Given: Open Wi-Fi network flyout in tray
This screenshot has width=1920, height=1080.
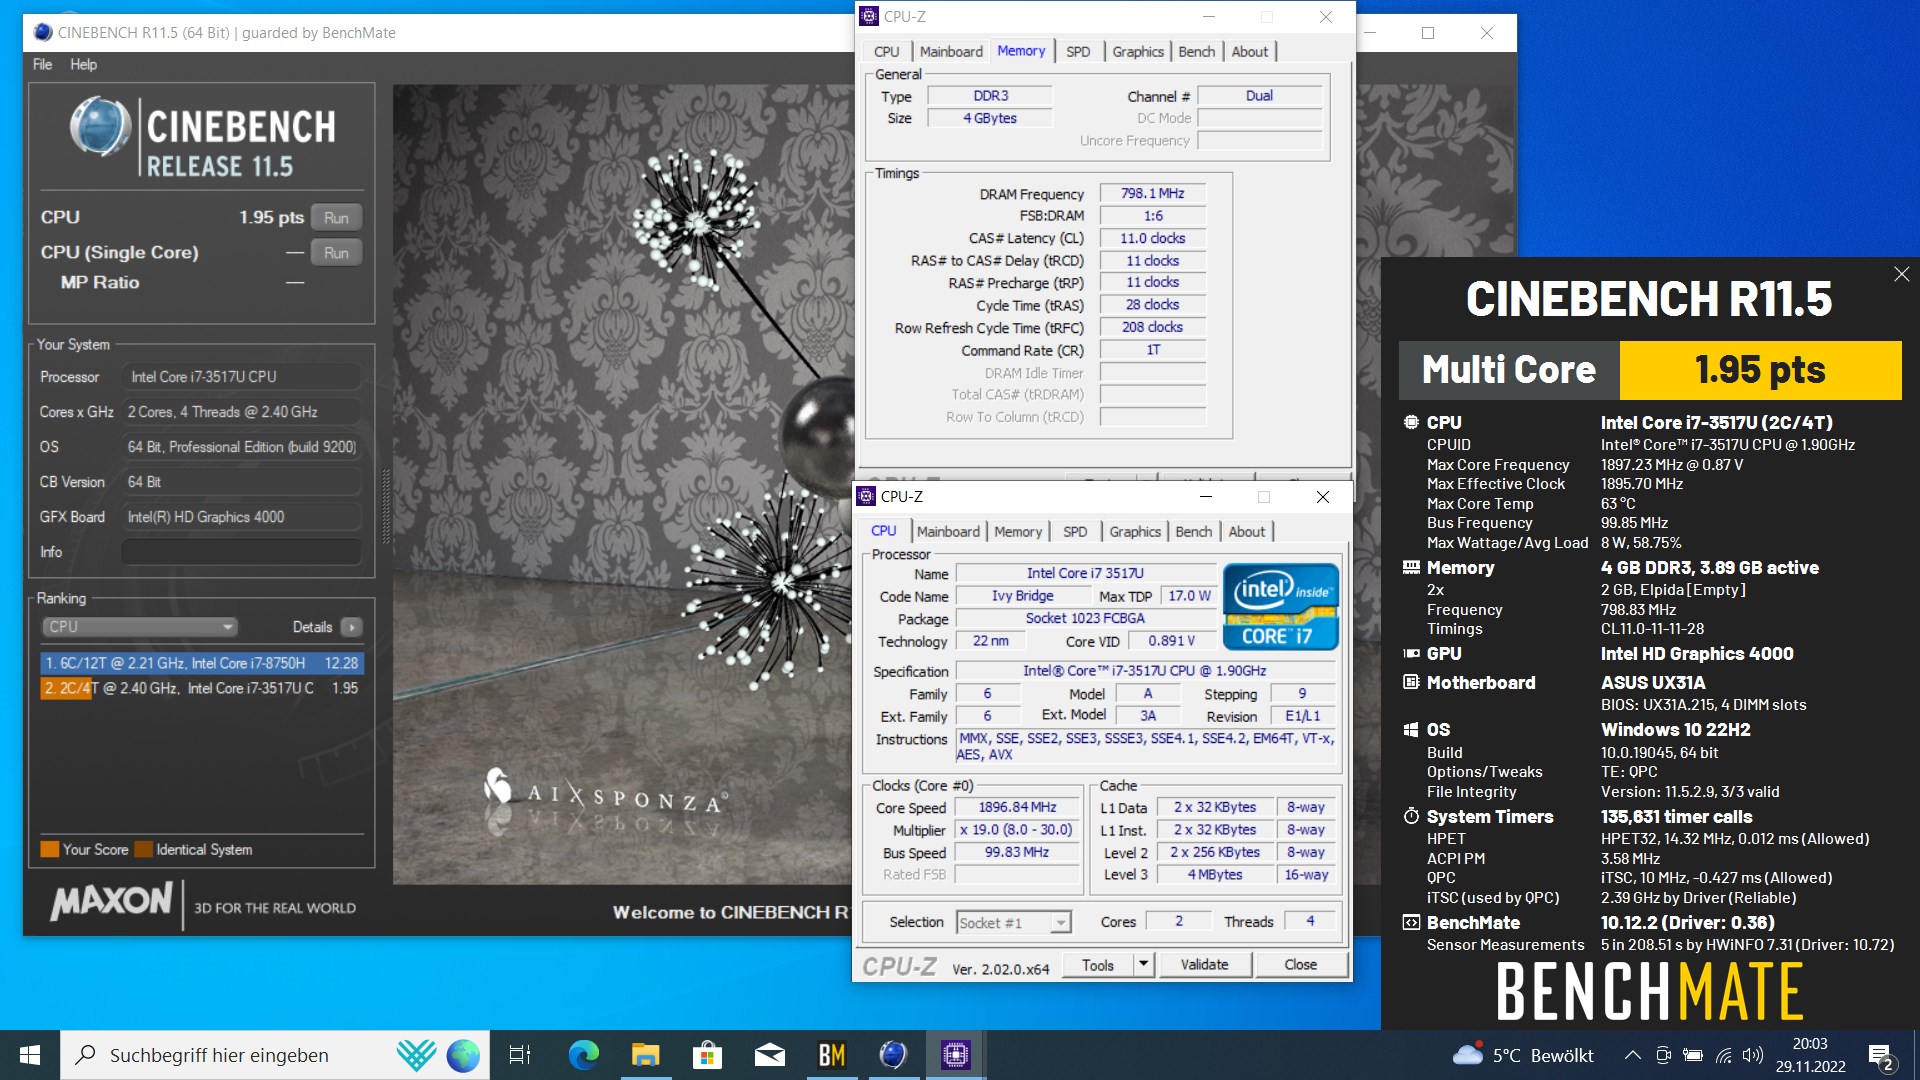Looking at the screenshot, I should [1723, 1055].
